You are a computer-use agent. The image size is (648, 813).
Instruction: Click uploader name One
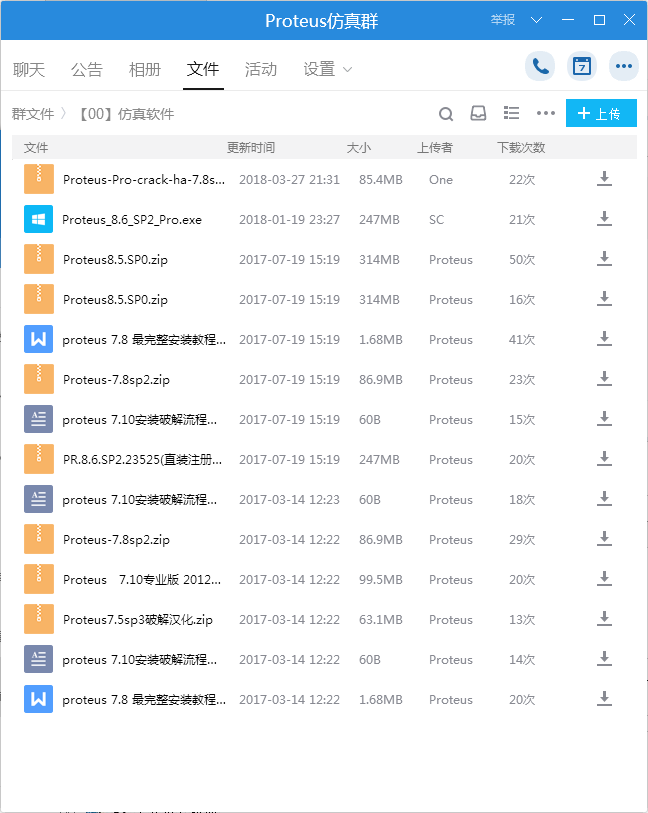coord(441,180)
